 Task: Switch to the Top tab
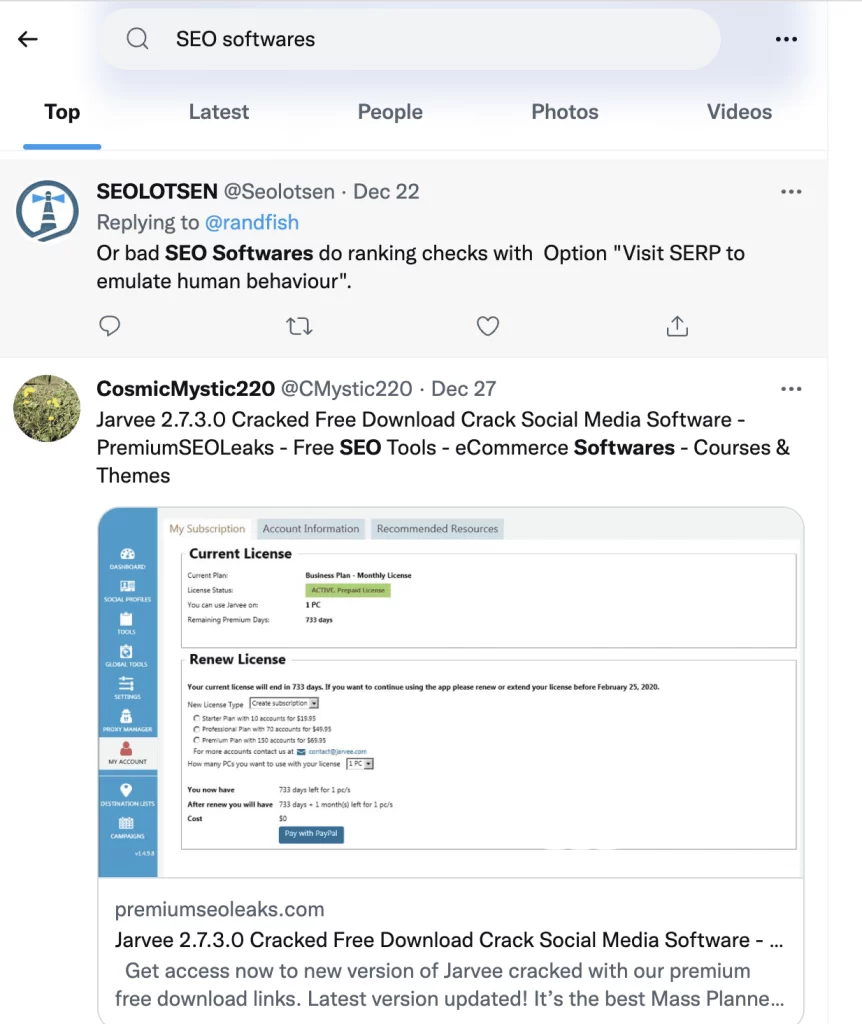tap(62, 112)
